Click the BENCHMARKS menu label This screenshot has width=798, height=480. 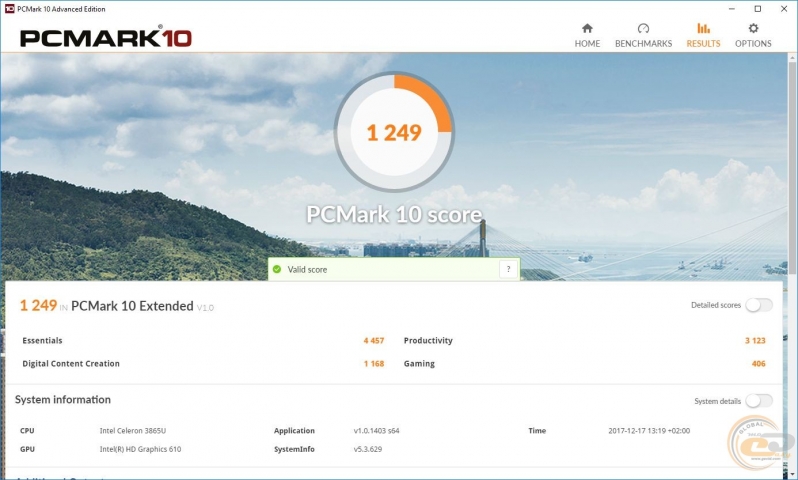point(643,44)
